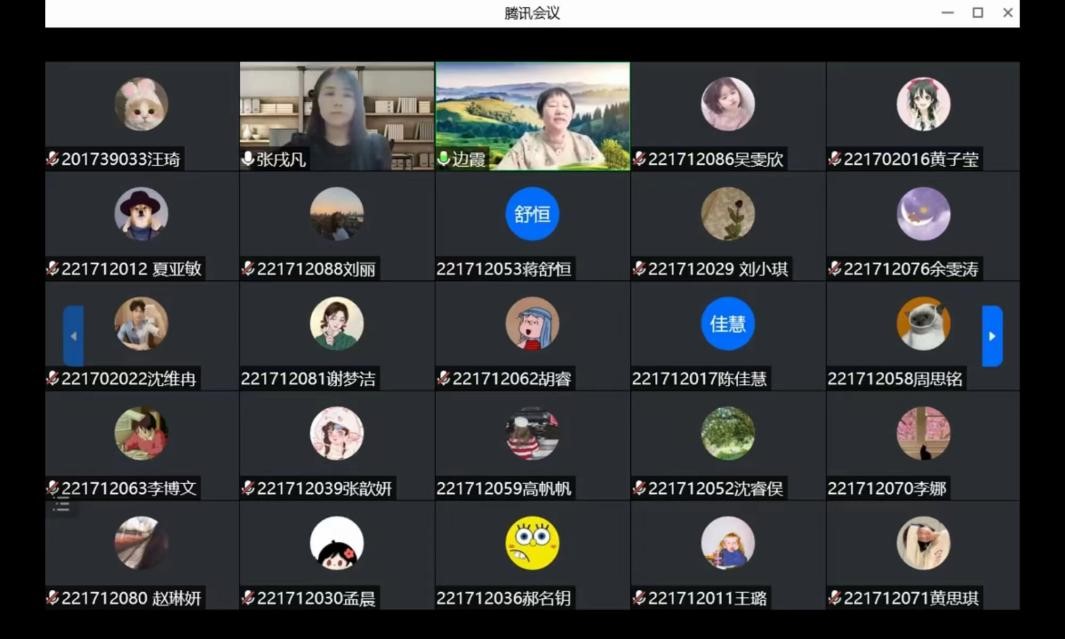The height and width of the screenshot is (639, 1065).
Task: Click the blue 佳慧 avatar circle
Action: pos(727,324)
